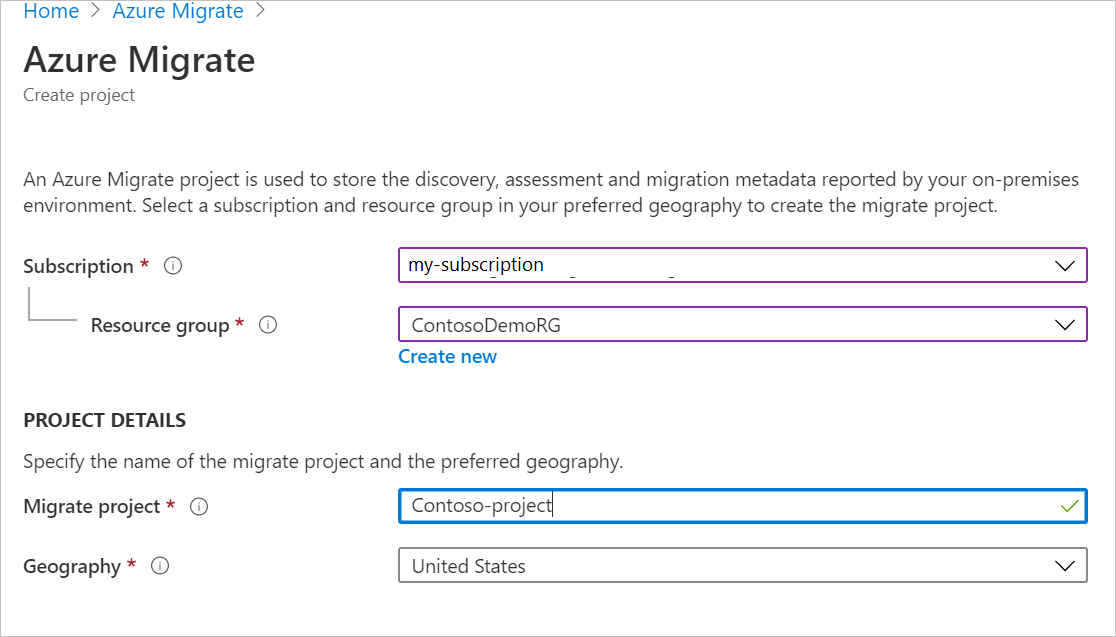This screenshot has height=637, width=1116.
Task: Click the Create new link
Action: pyautogui.click(x=447, y=356)
